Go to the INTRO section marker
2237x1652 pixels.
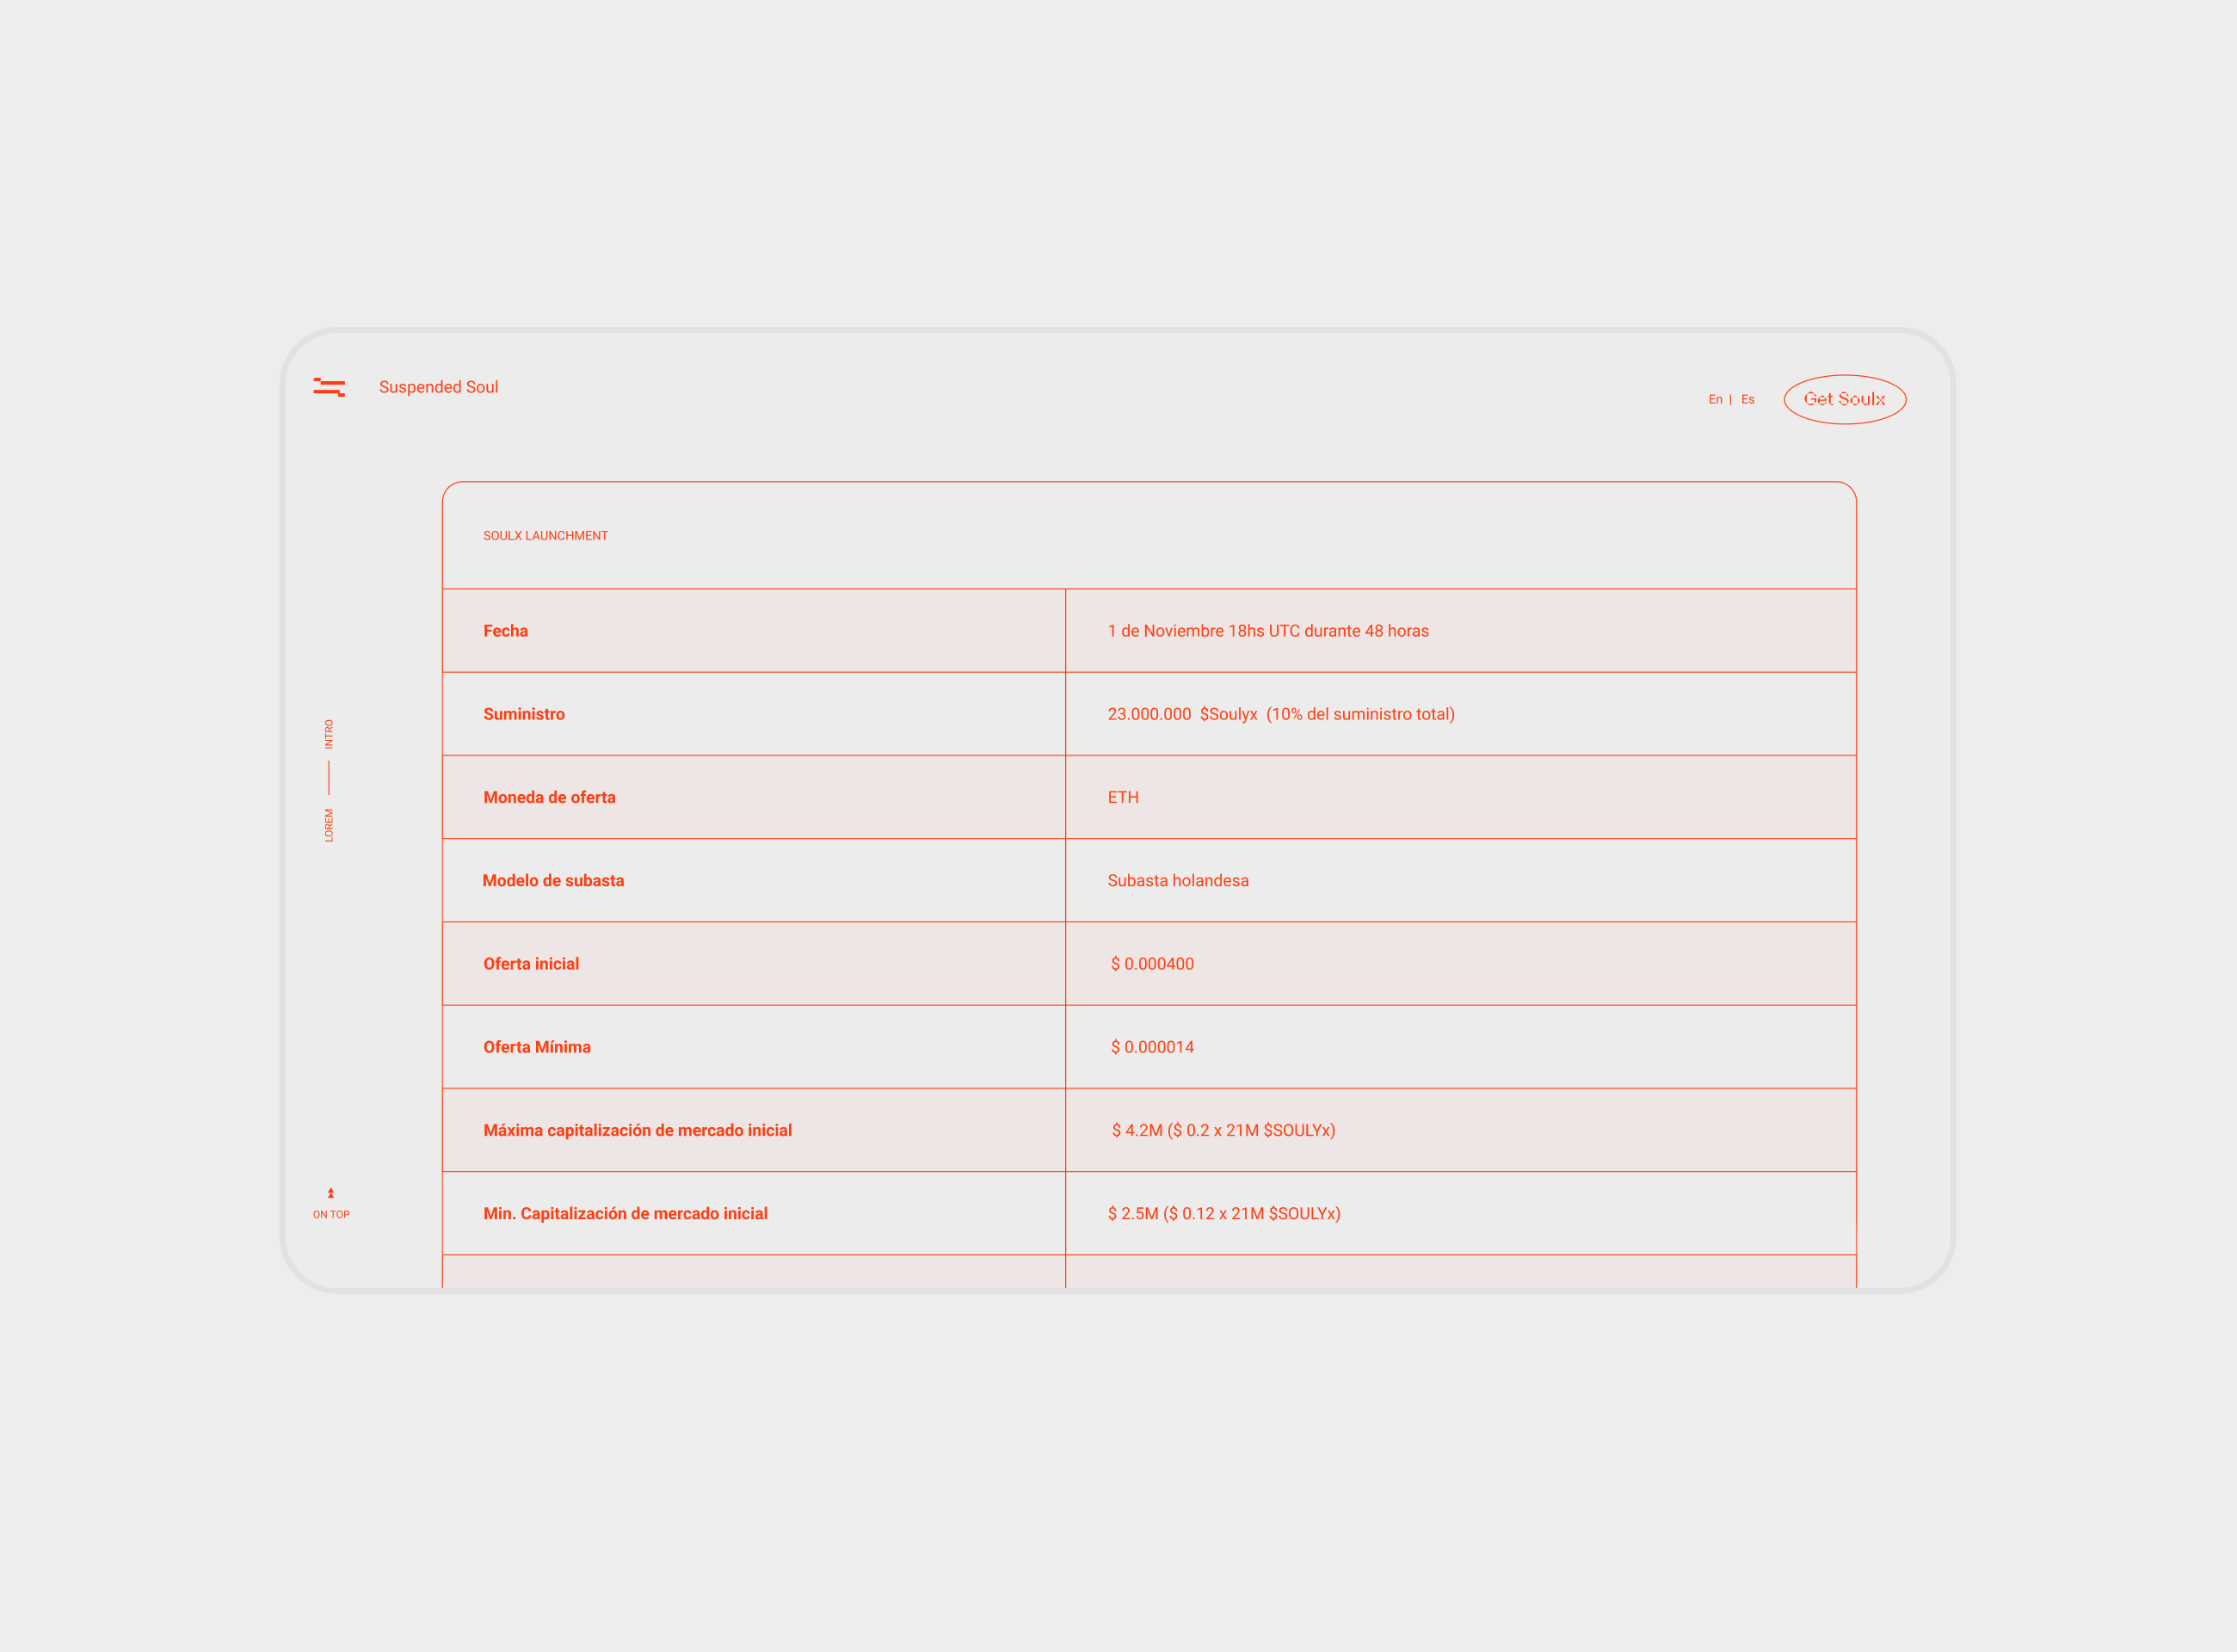click(x=329, y=734)
